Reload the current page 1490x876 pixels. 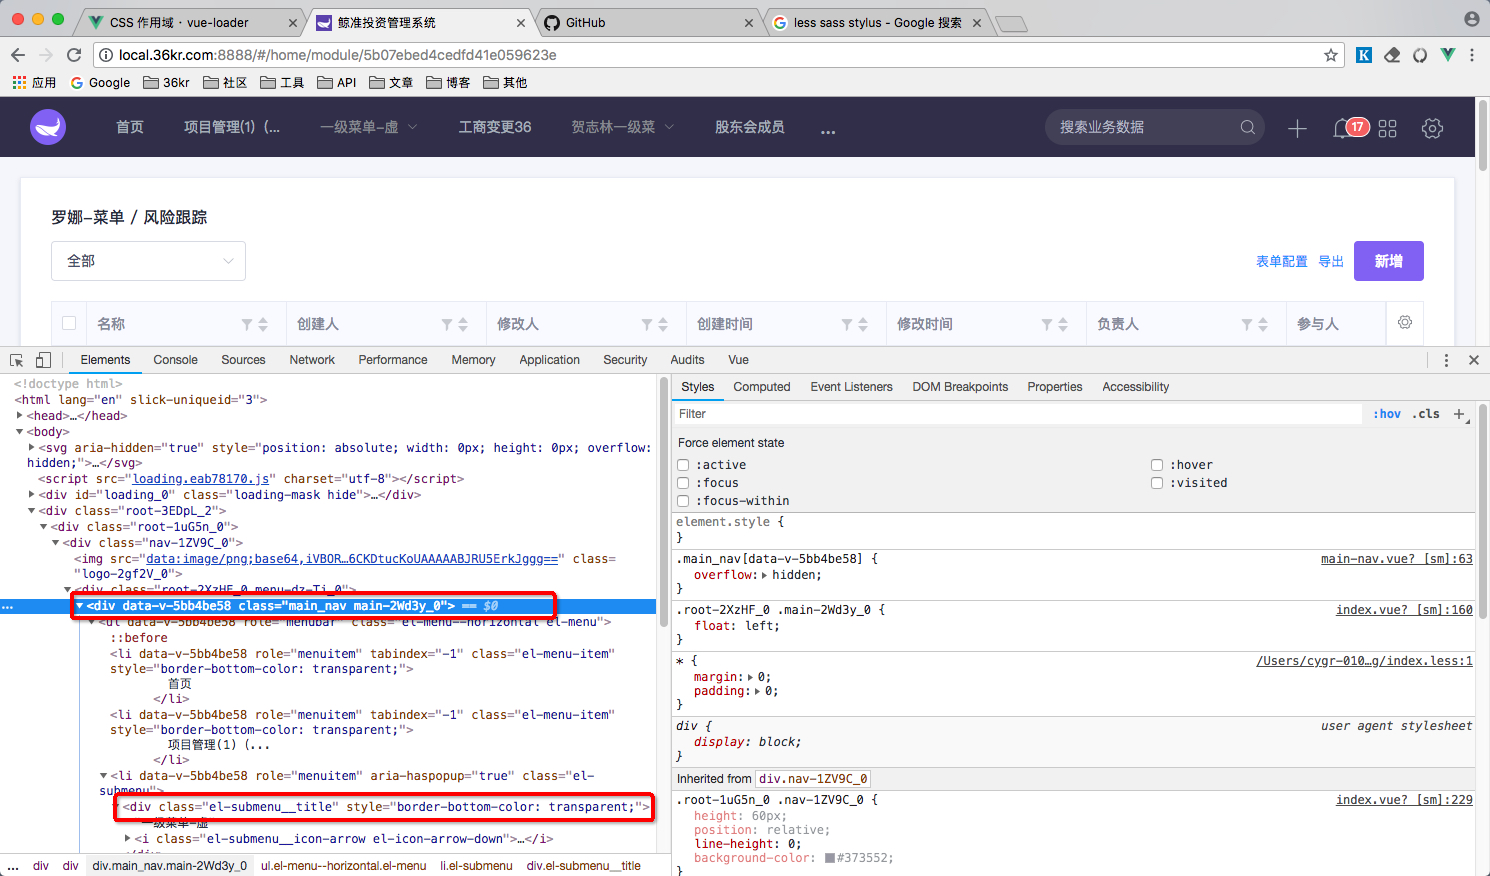(74, 55)
